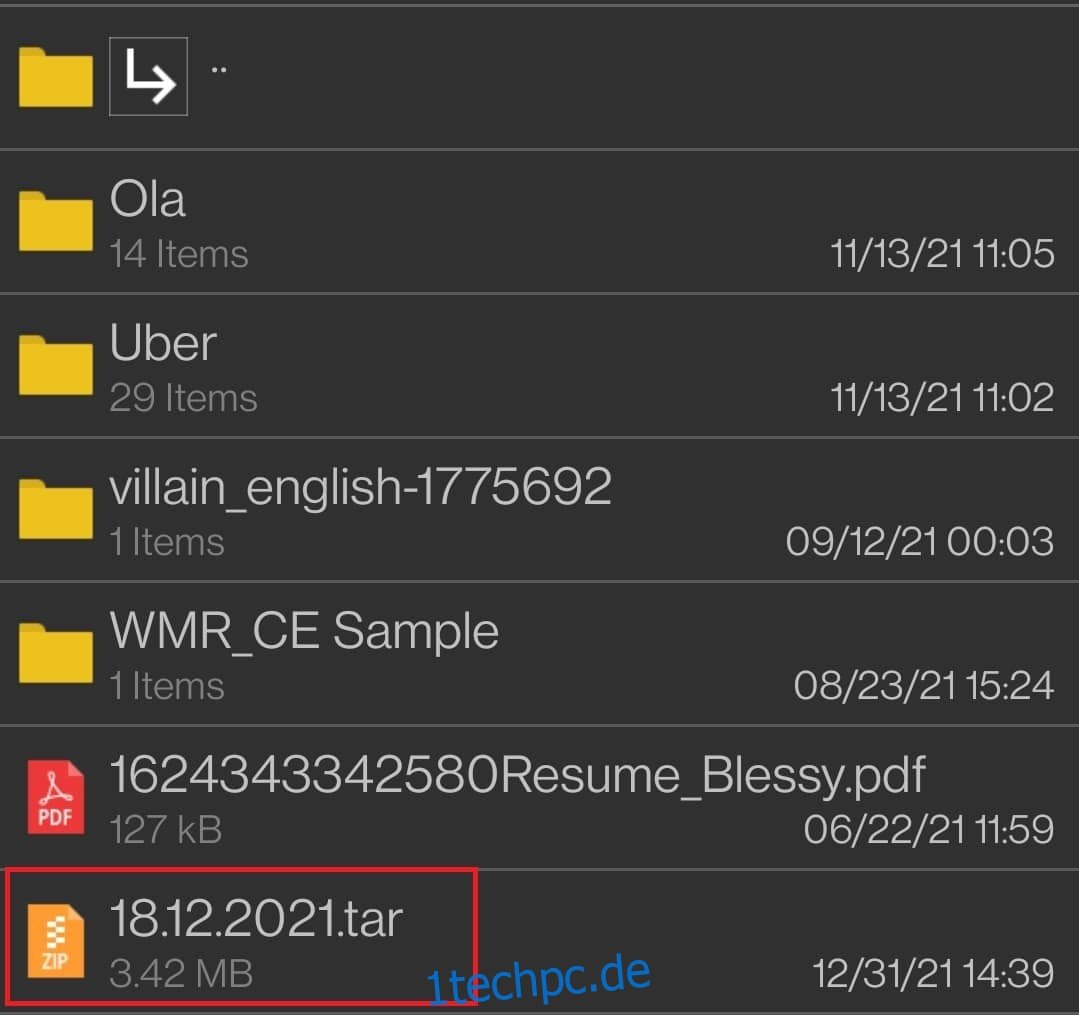Tap the parent directory up-arrow icon

point(149,76)
